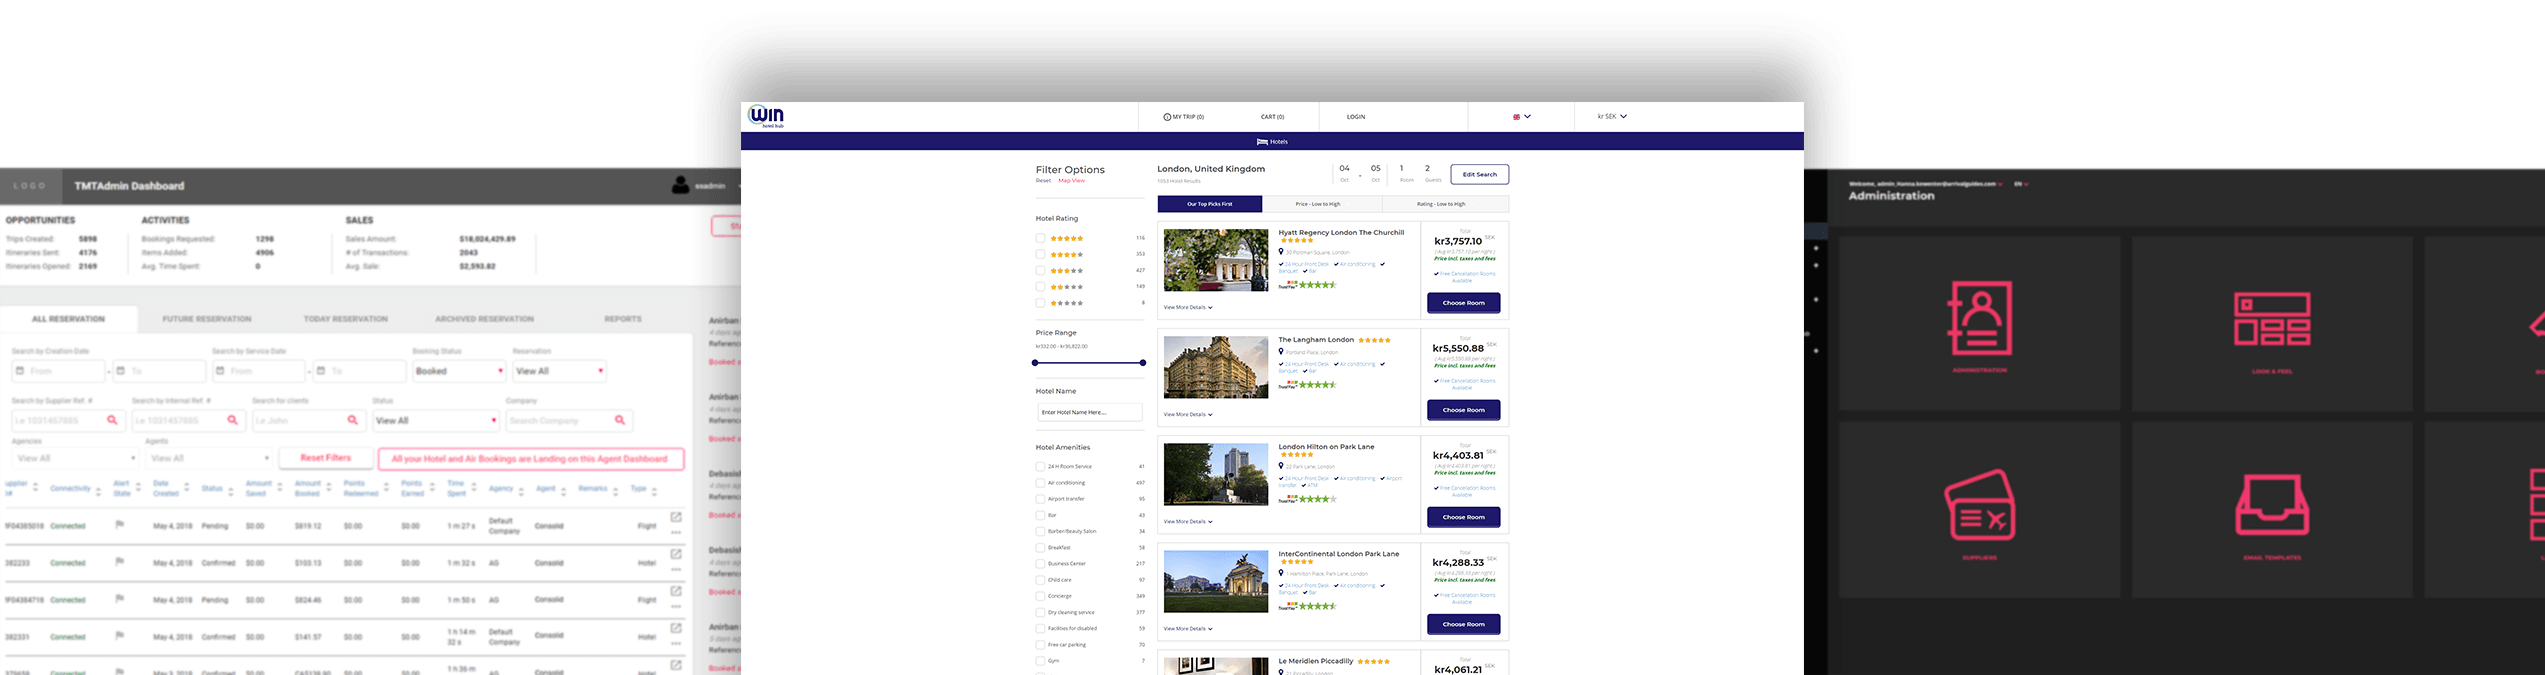The width and height of the screenshot is (2545, 675).
Task: Open the language flag dropdown
Action: [1521, 117]
